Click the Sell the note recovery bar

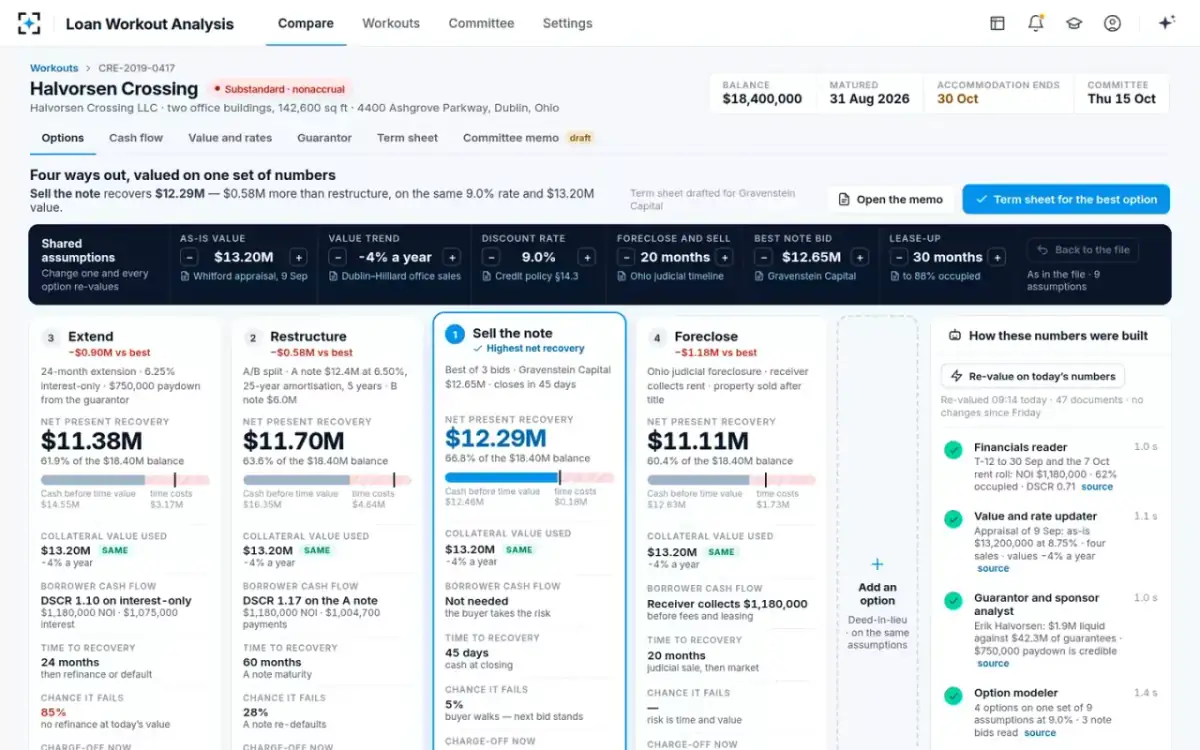coord(529,478)
